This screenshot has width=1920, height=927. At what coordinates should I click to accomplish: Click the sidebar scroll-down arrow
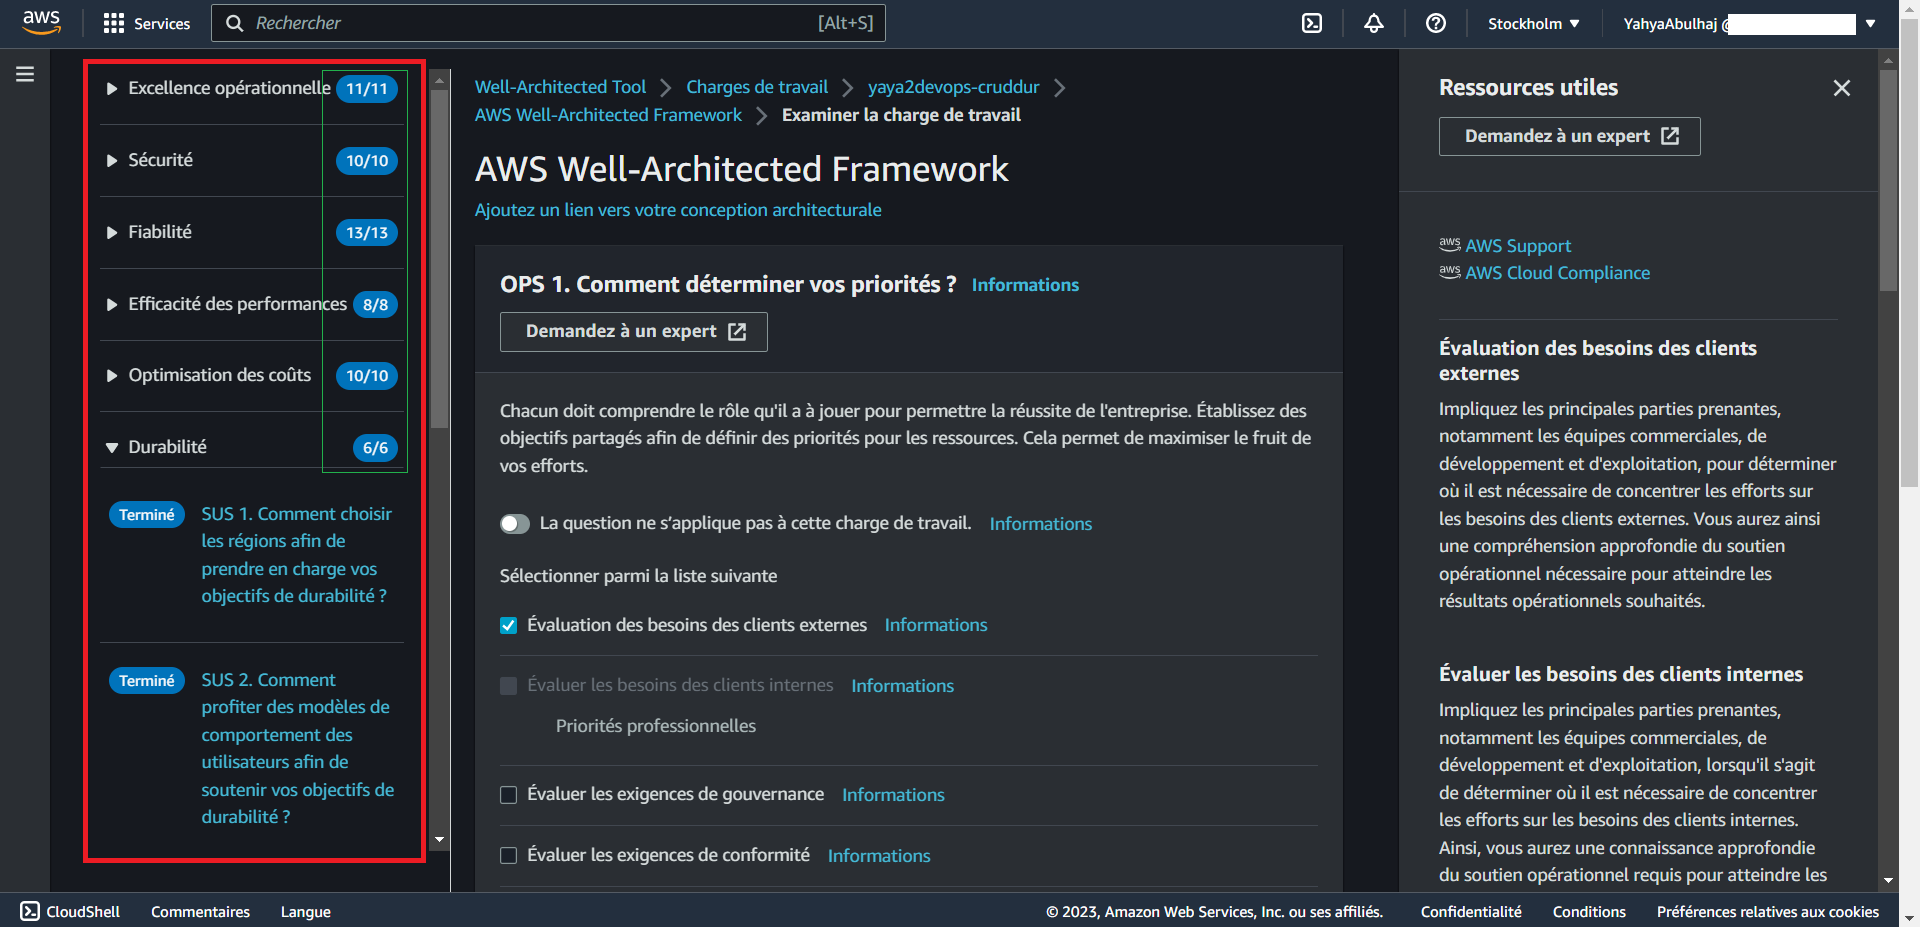439,840
